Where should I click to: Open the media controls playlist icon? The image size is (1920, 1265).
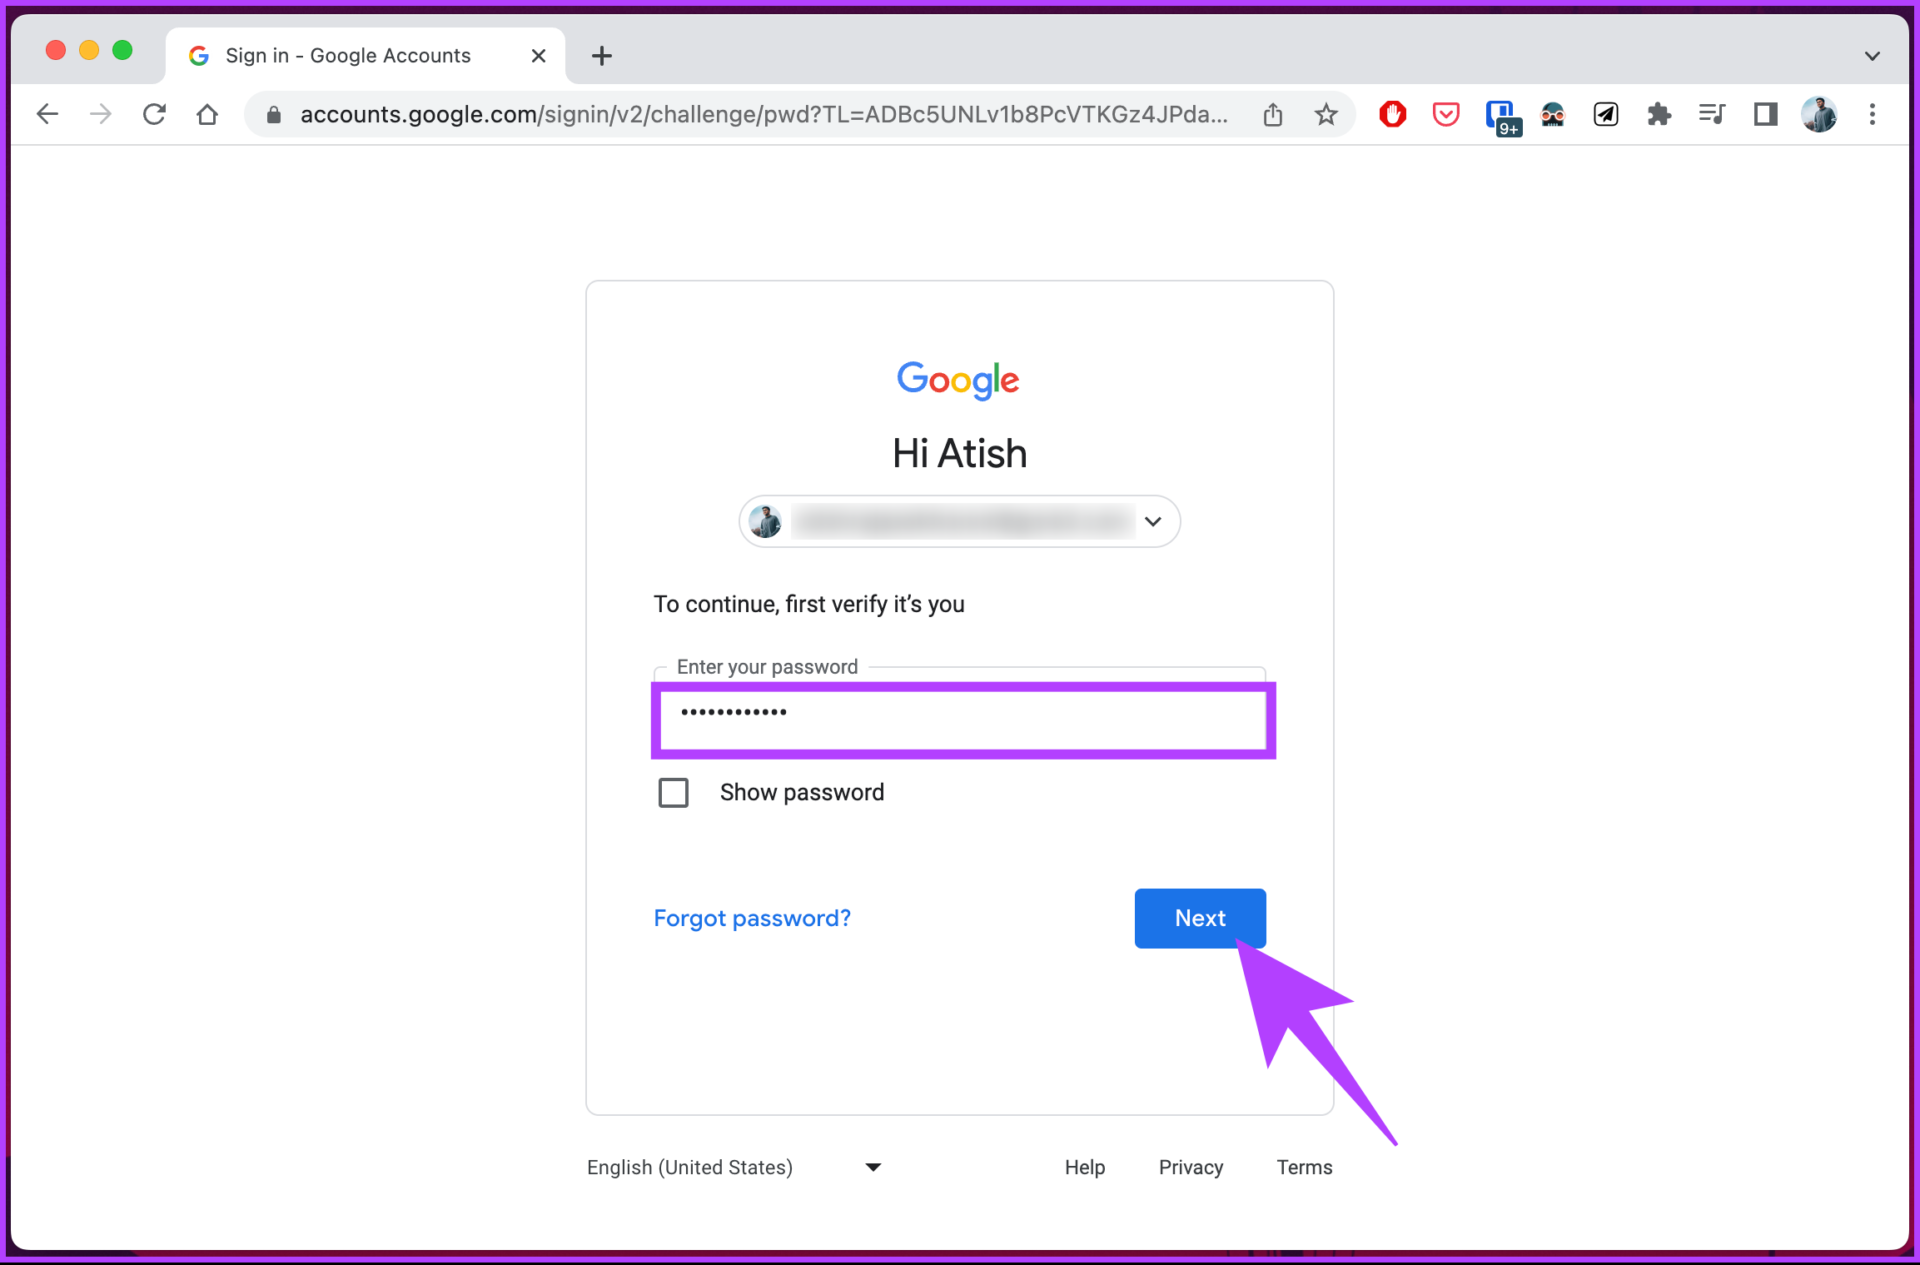pos(1712,114)
